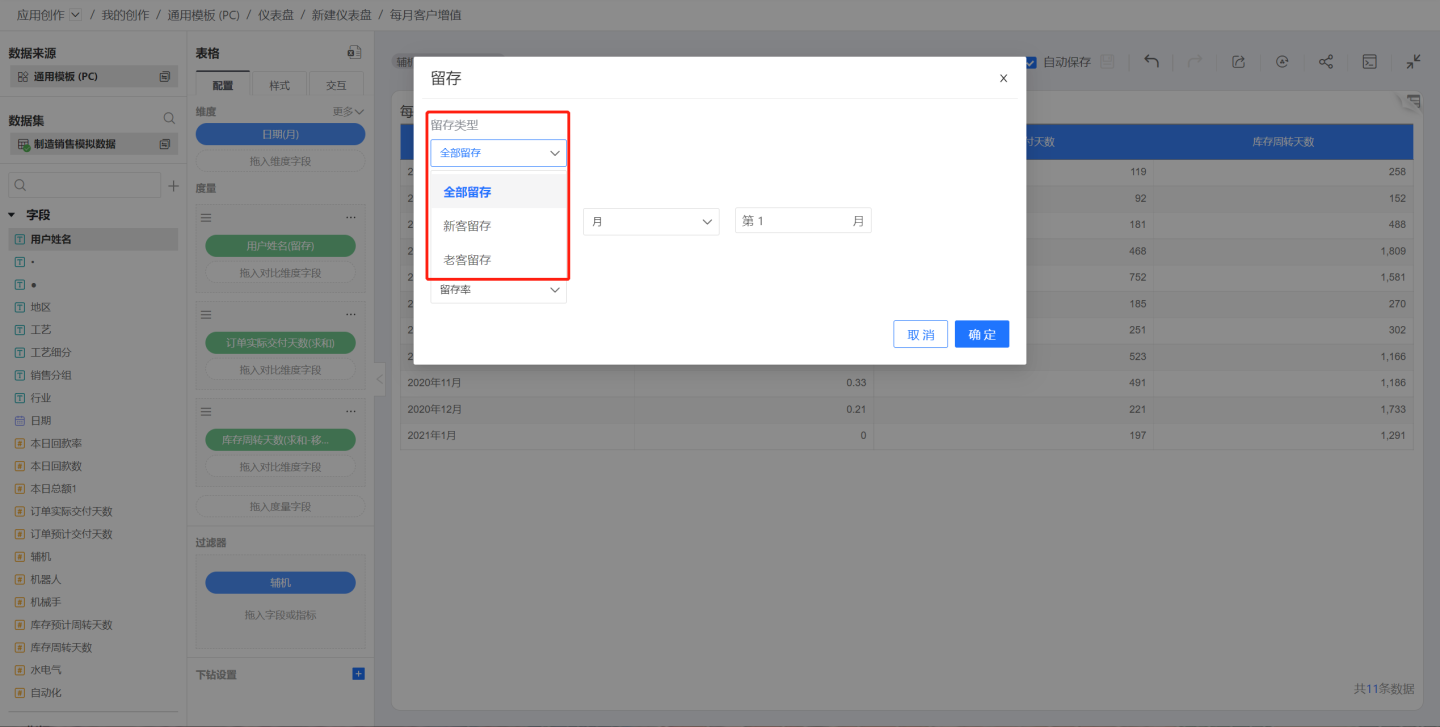Click the plus icon to add a field
Image resolution: width=1440 pixels, height=727 pixels.
tap(173, 186)
